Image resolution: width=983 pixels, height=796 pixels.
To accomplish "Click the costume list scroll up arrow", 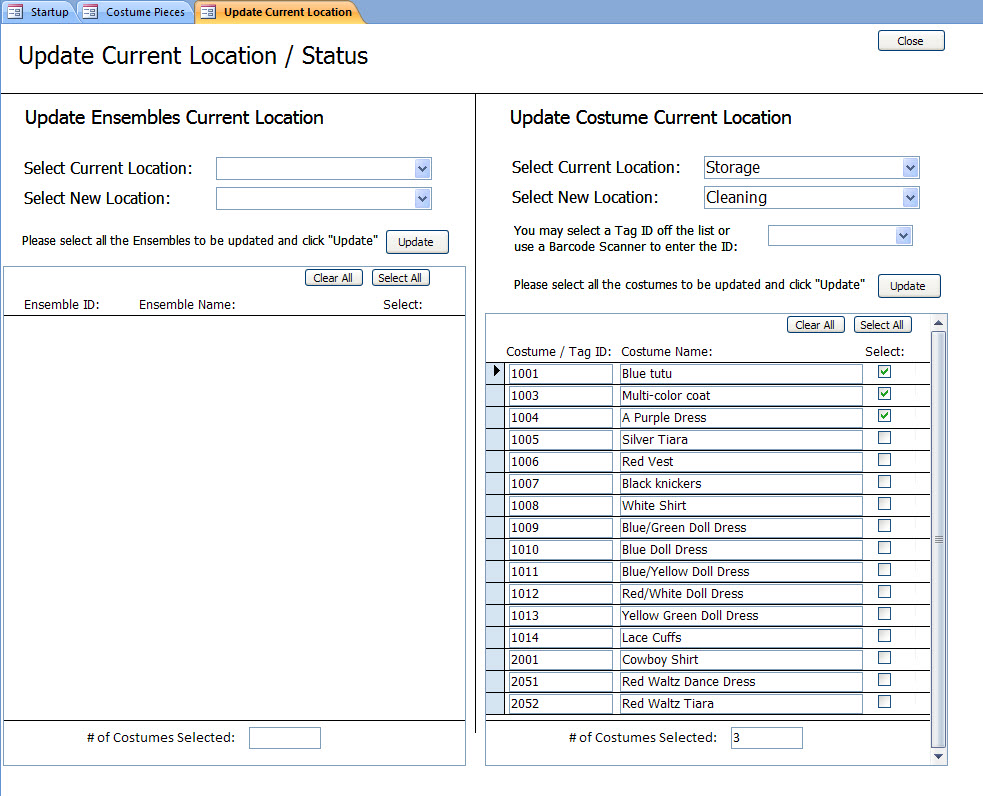I will point(938,323).
